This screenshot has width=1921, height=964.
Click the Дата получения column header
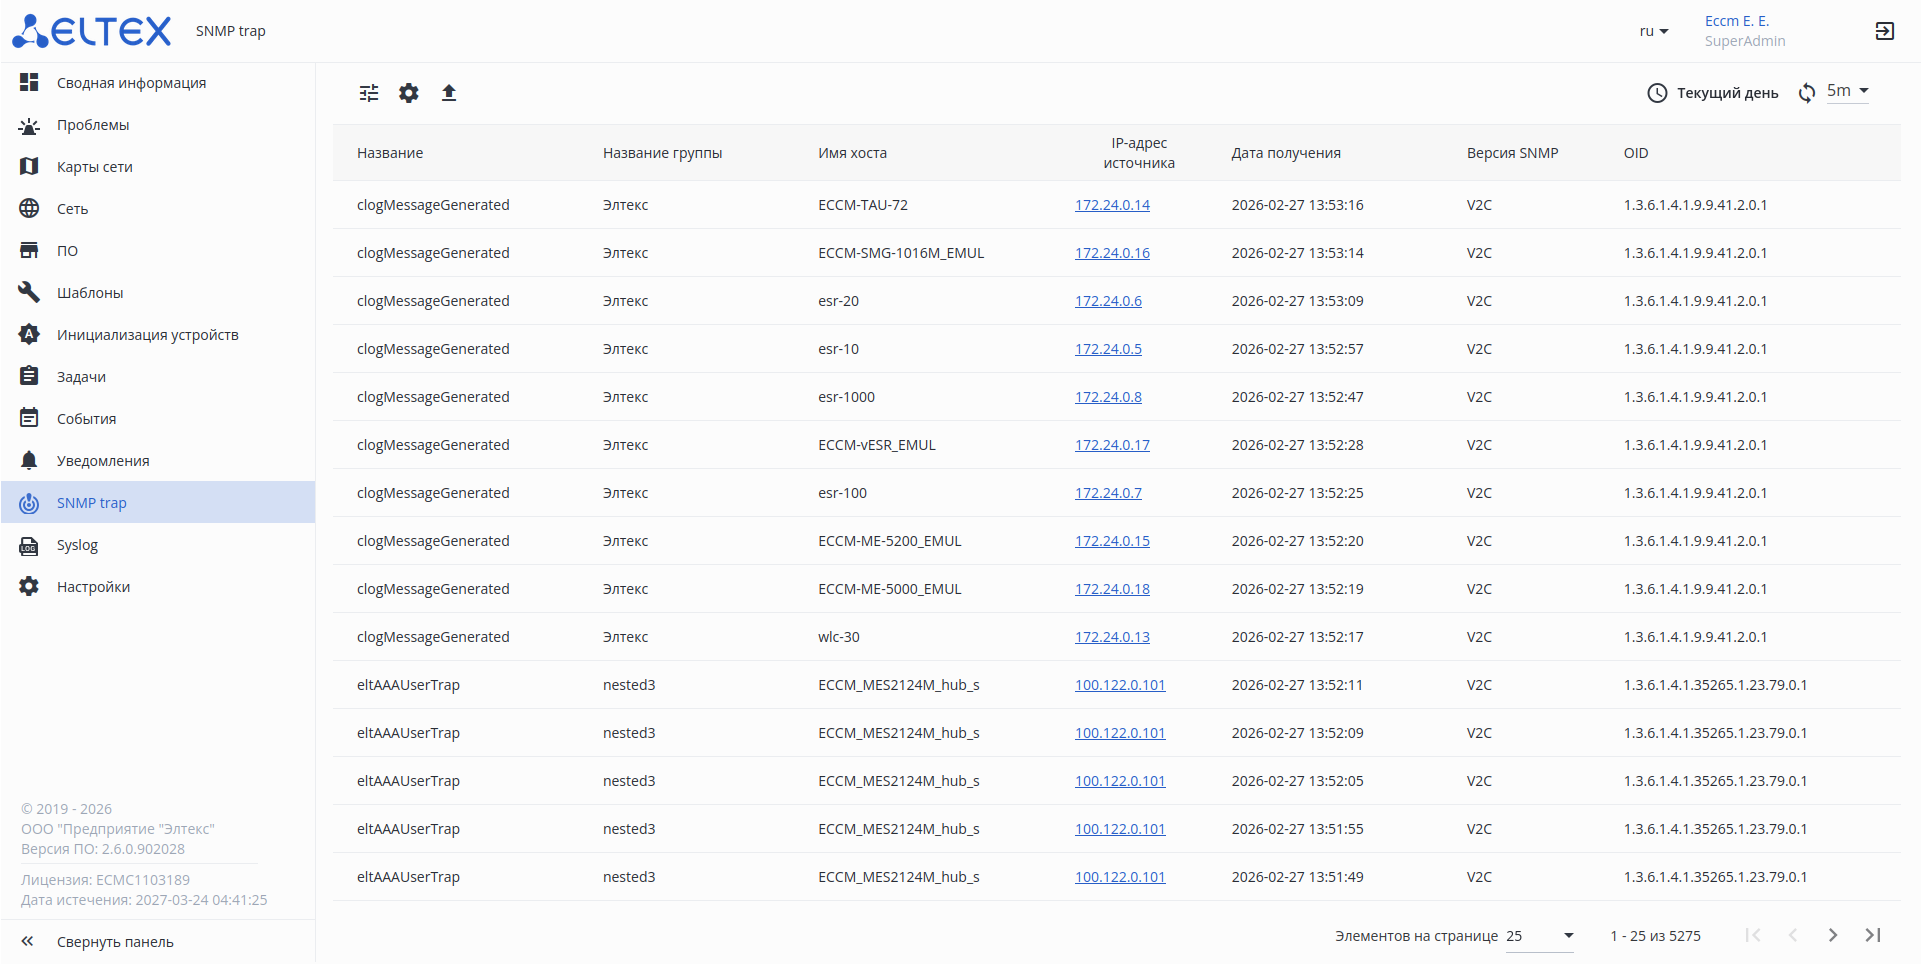1286,153
